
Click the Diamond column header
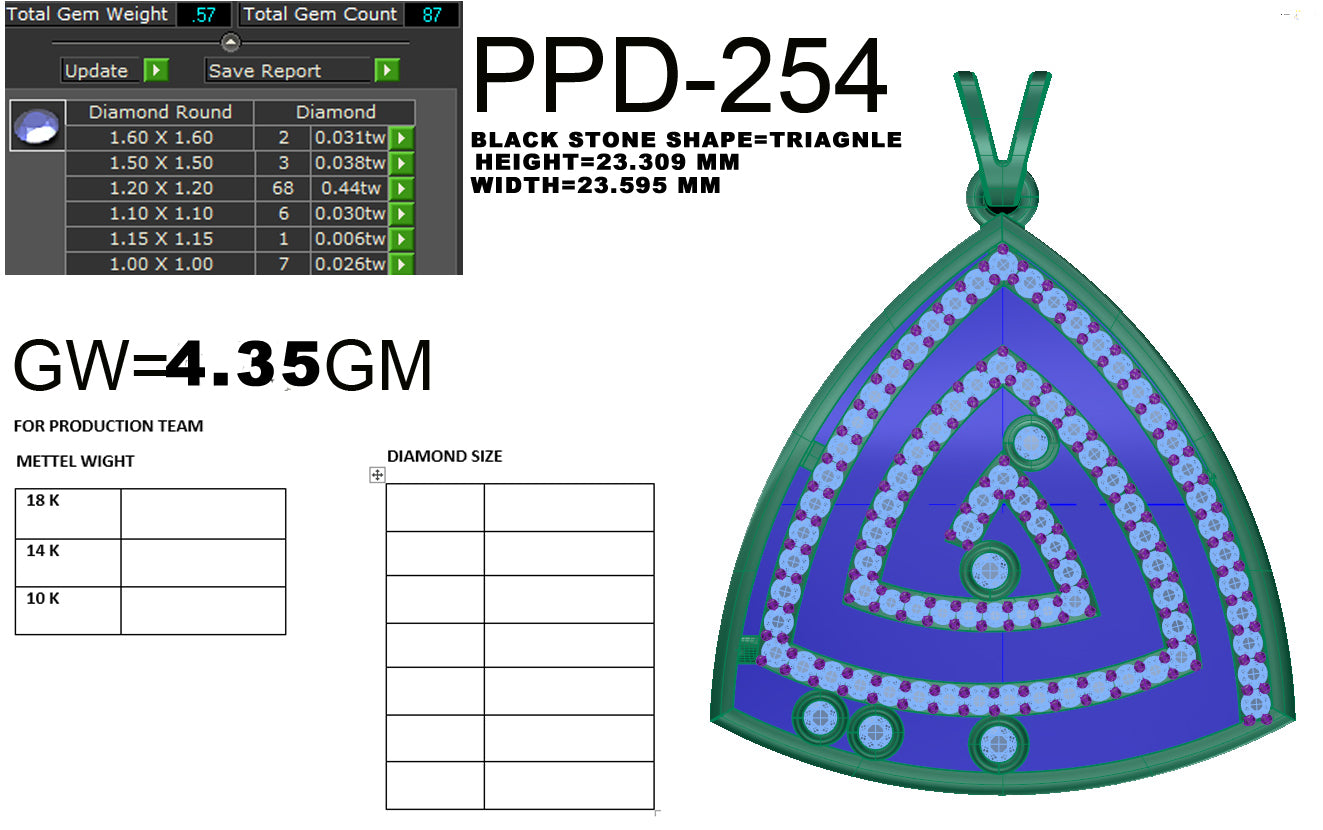point(335,112)
